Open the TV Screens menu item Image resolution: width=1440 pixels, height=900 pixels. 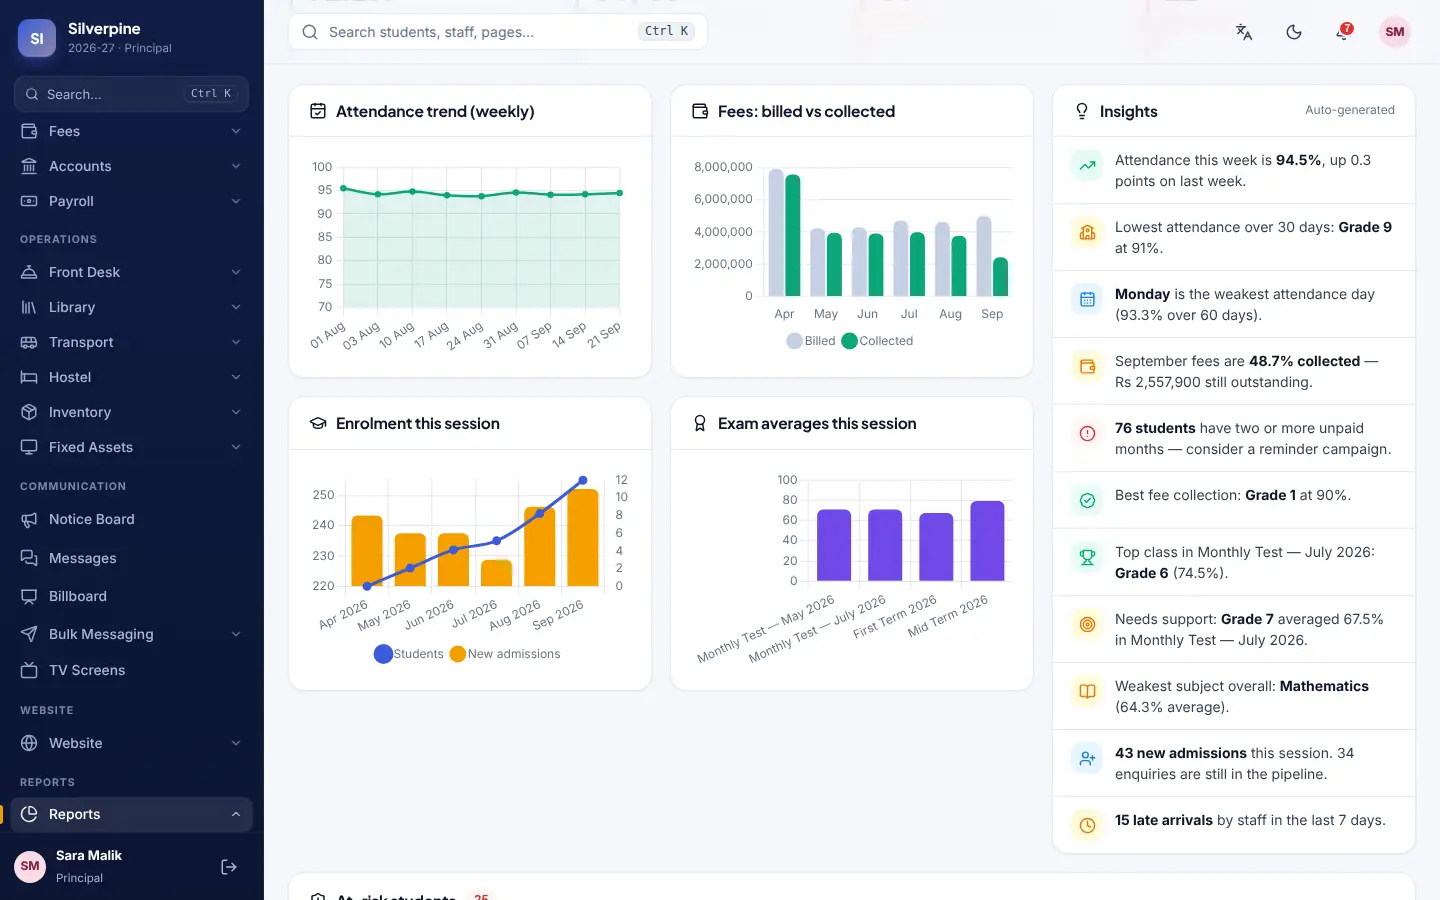132,670
